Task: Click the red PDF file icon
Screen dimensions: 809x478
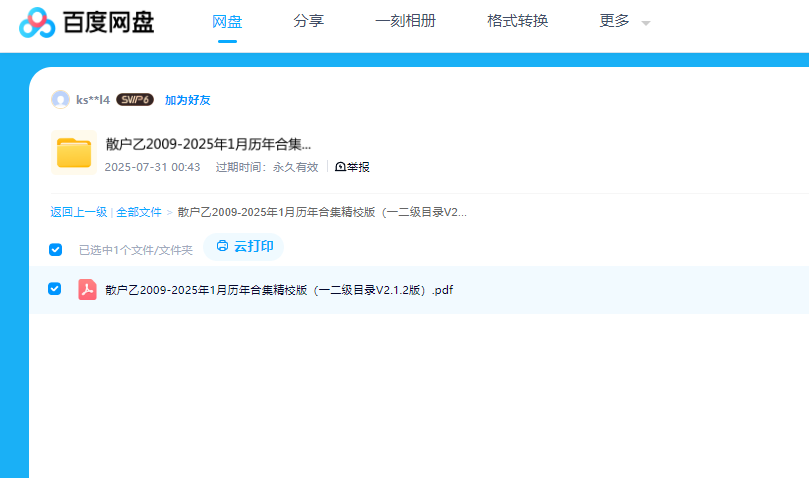Action: (87, 290)
